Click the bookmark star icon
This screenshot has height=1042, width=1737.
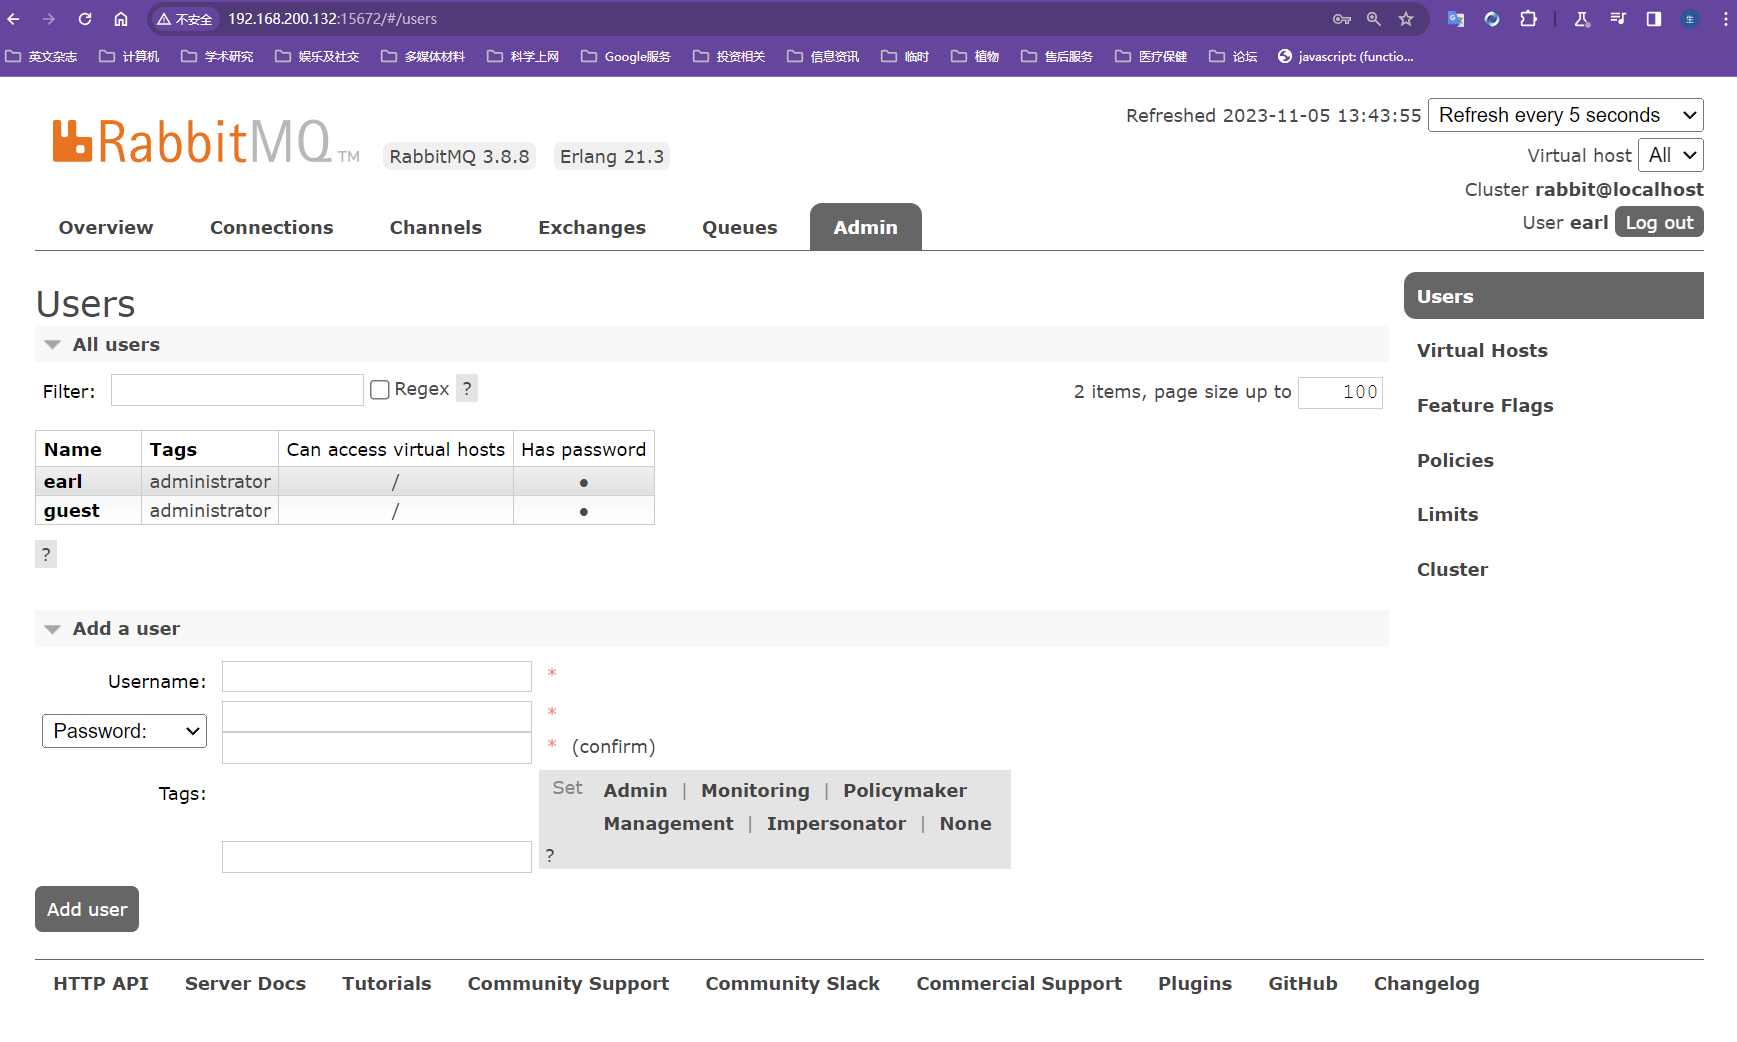point(1406,19)
